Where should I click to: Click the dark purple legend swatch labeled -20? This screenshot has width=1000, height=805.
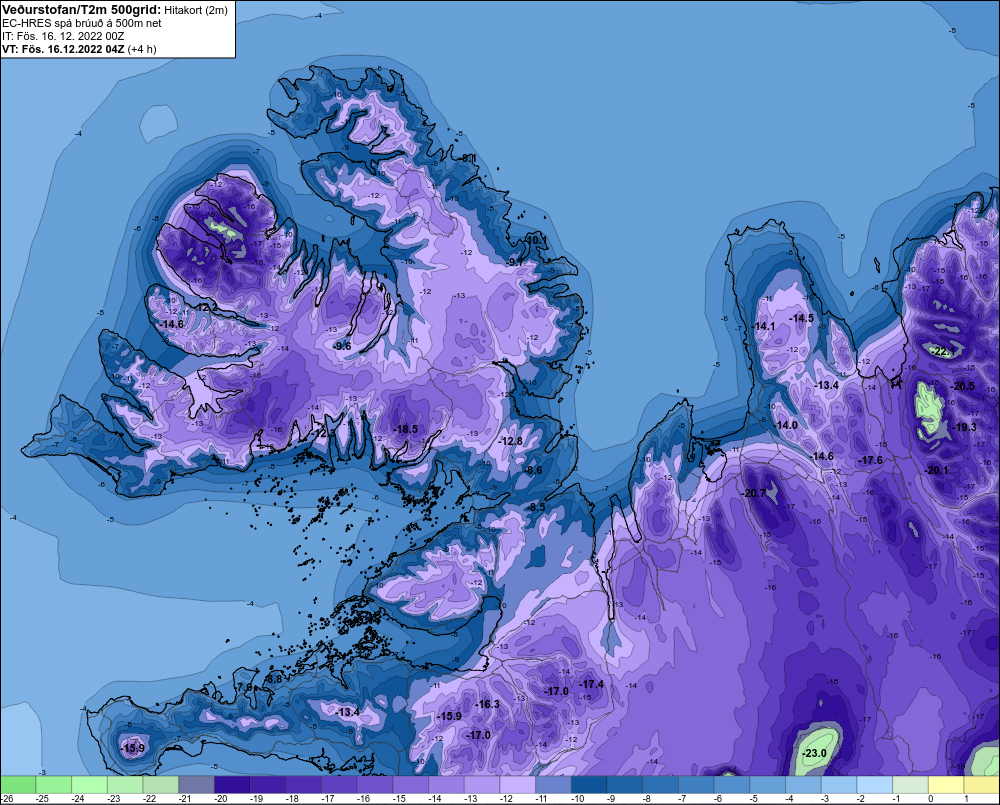click(x=232, y=784)
